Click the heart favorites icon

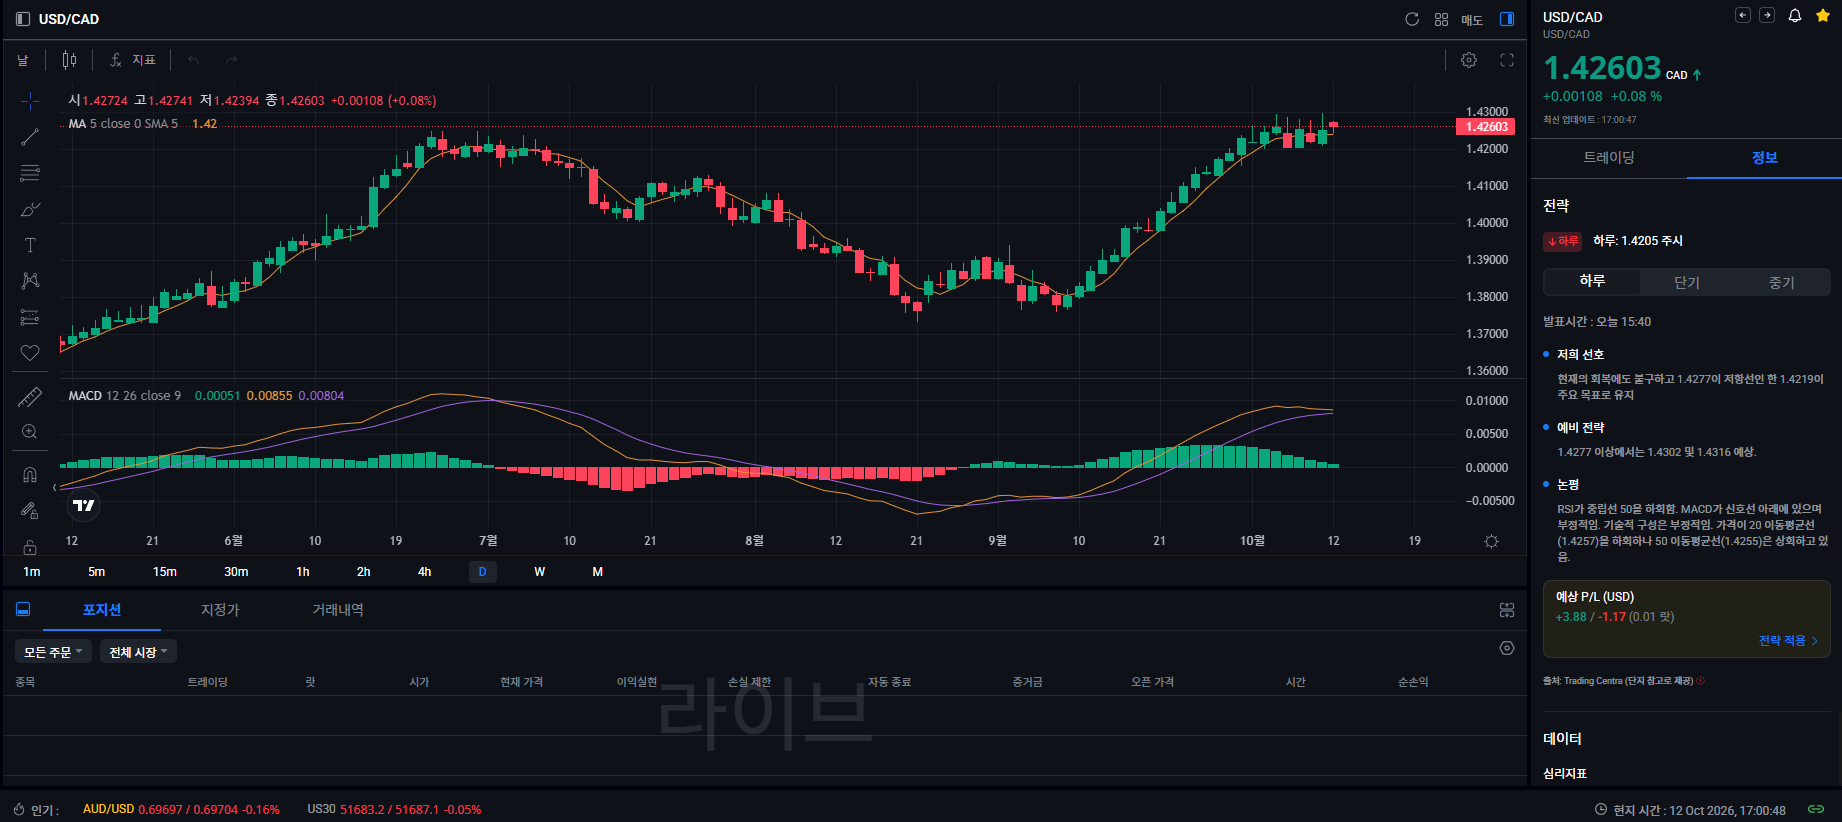click(30, 353)
